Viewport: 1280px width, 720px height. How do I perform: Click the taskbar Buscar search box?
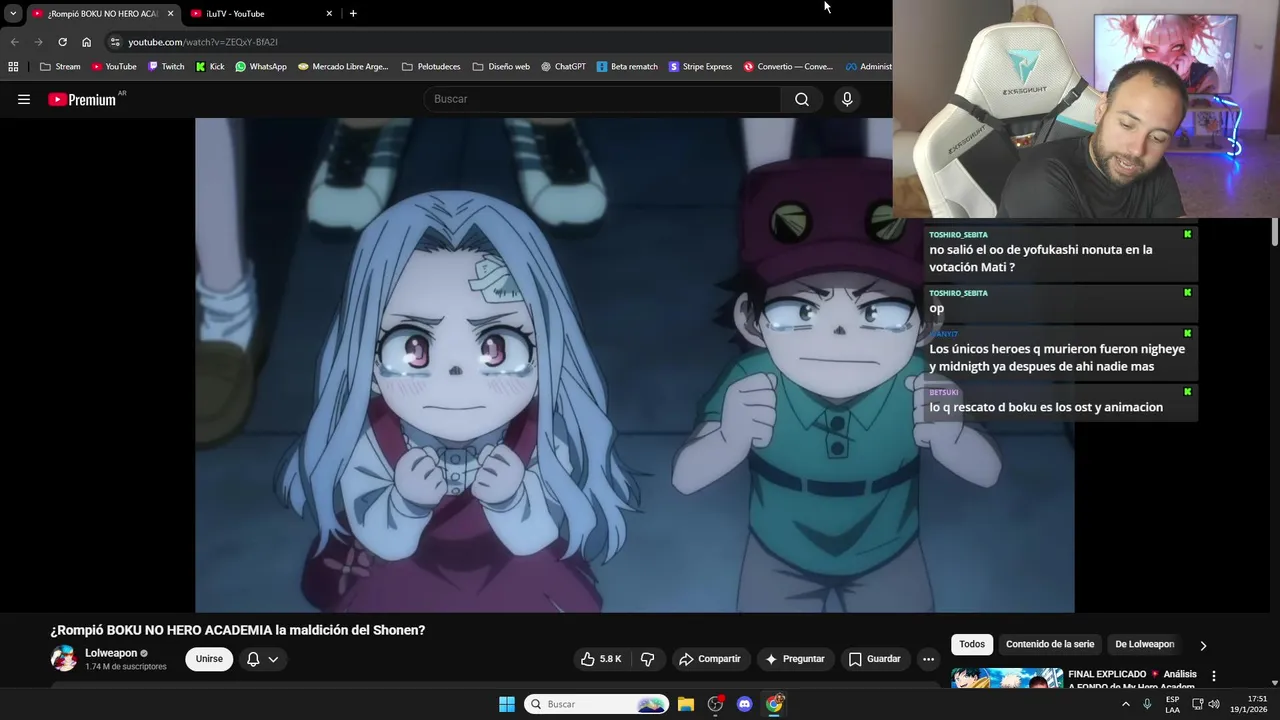[x=597, y=704]
